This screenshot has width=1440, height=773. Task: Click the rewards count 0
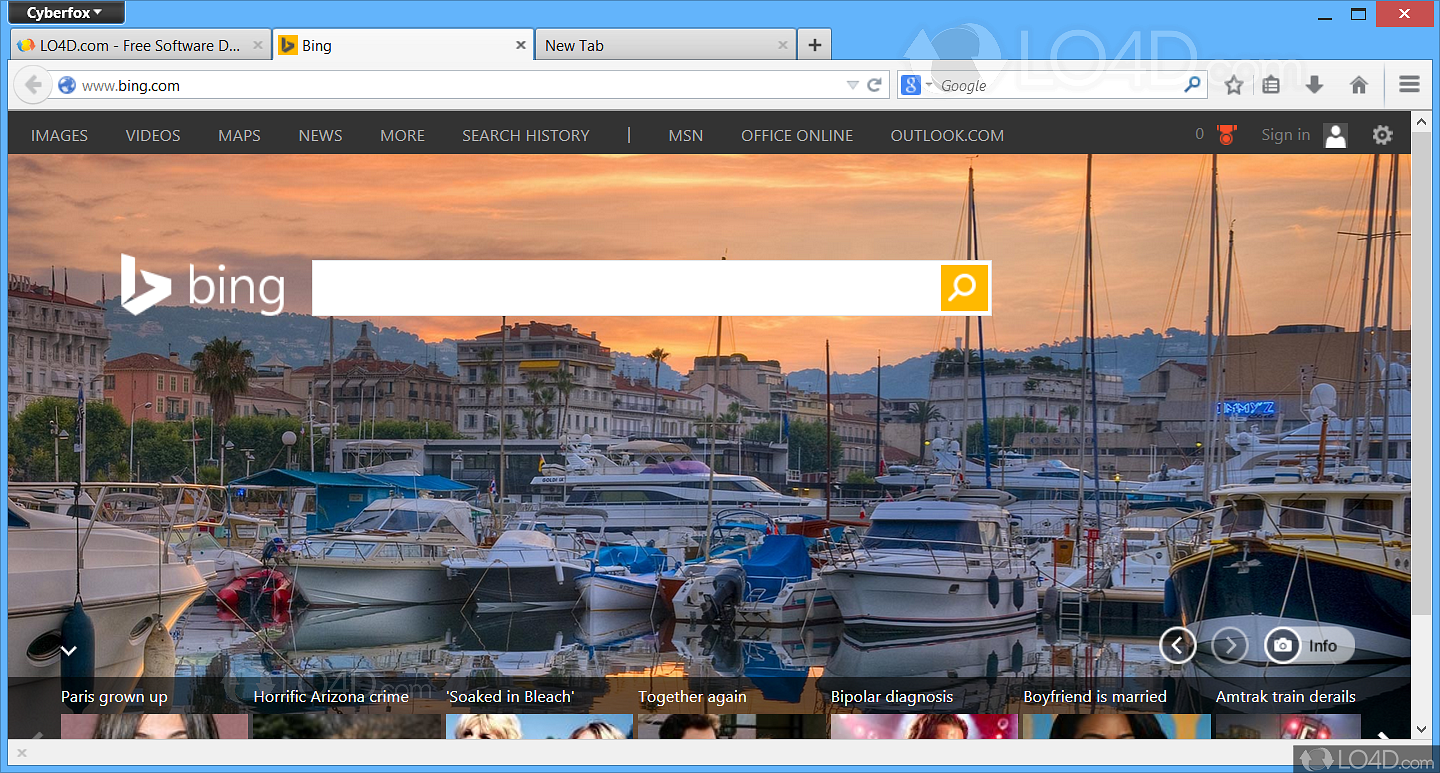tap(1199, 134)
